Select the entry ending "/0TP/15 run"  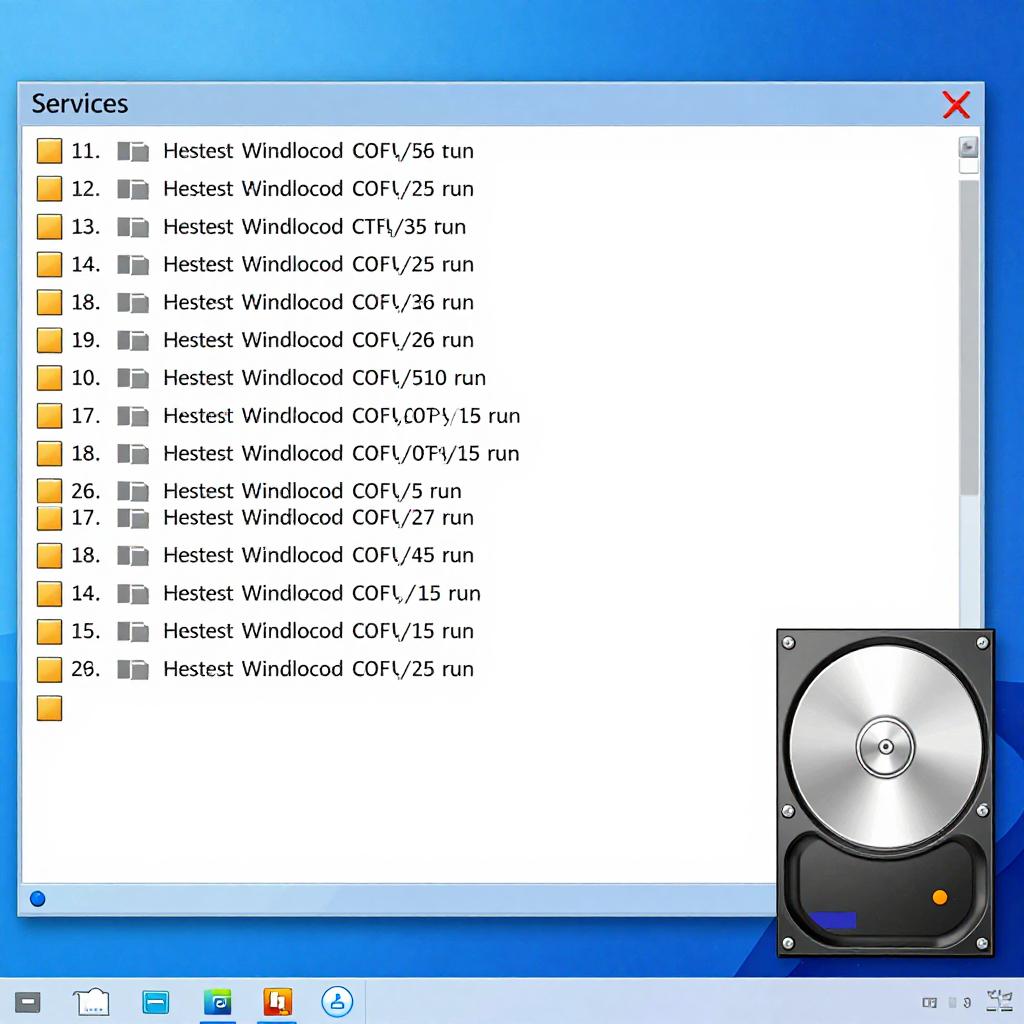[x=341, y=454]
